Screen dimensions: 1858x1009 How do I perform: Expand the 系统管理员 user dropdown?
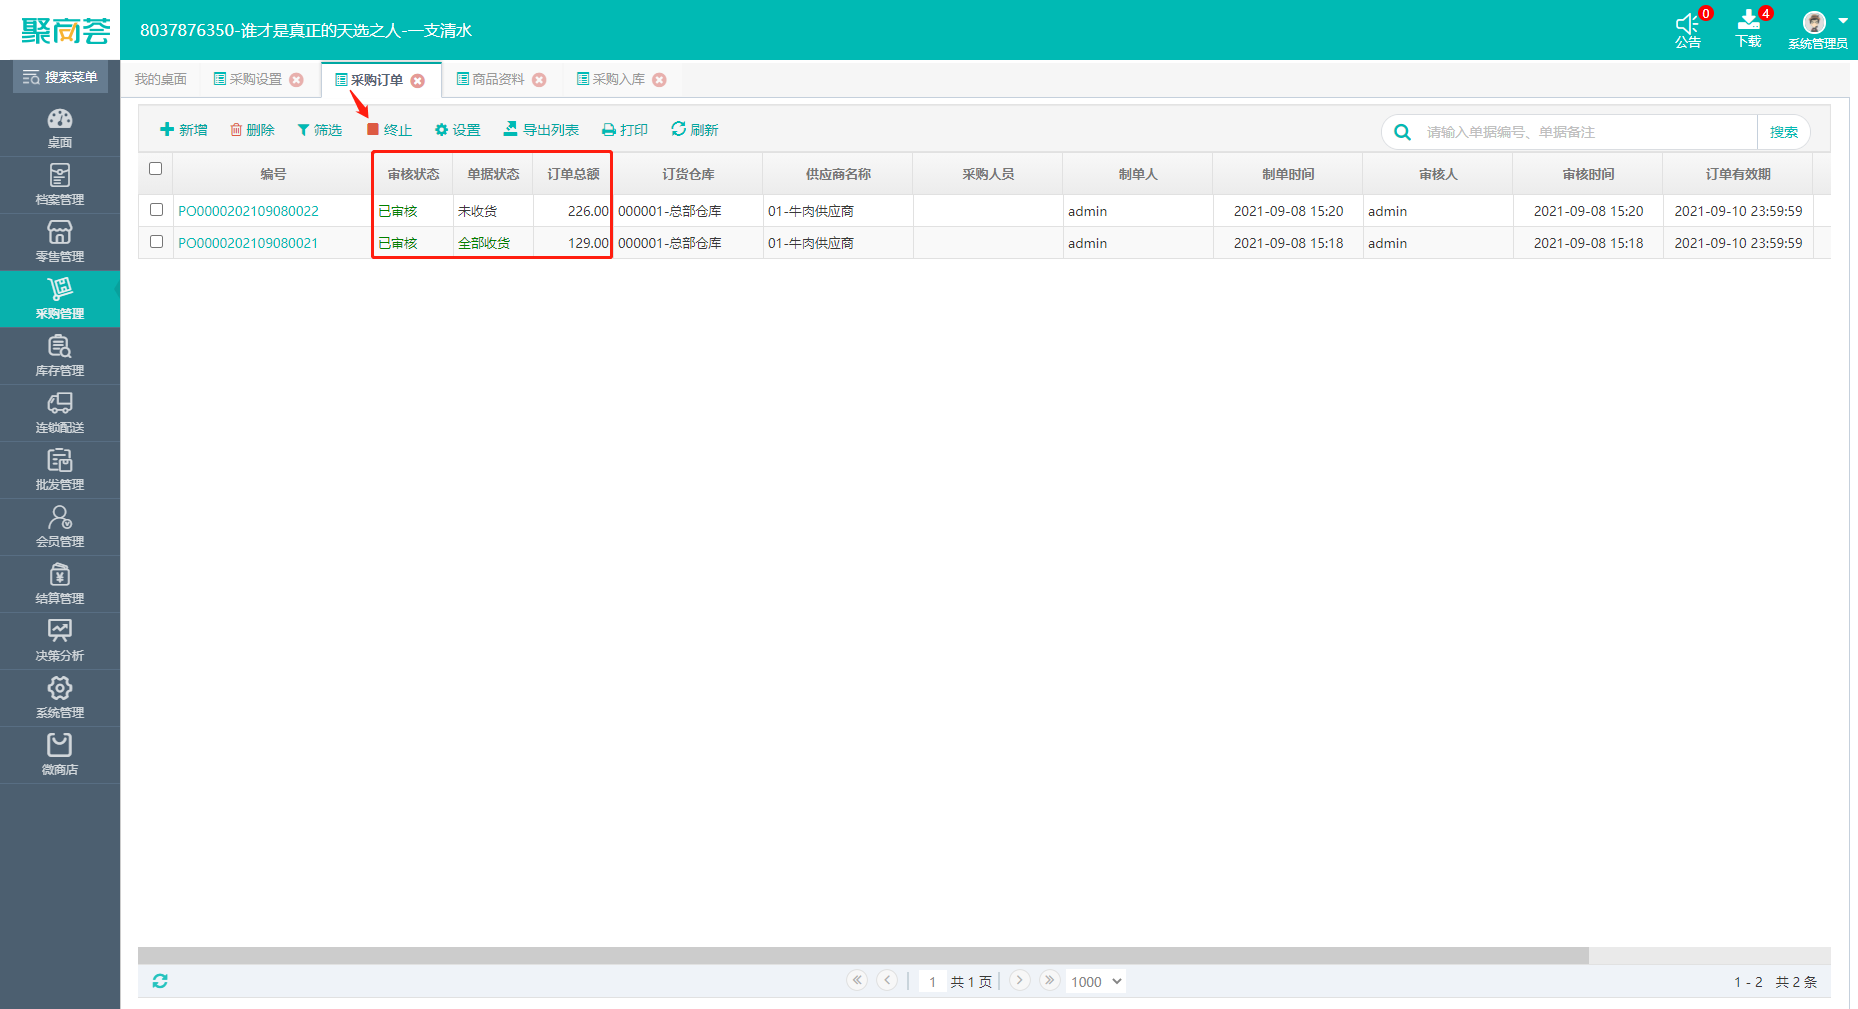point(1819,30)
